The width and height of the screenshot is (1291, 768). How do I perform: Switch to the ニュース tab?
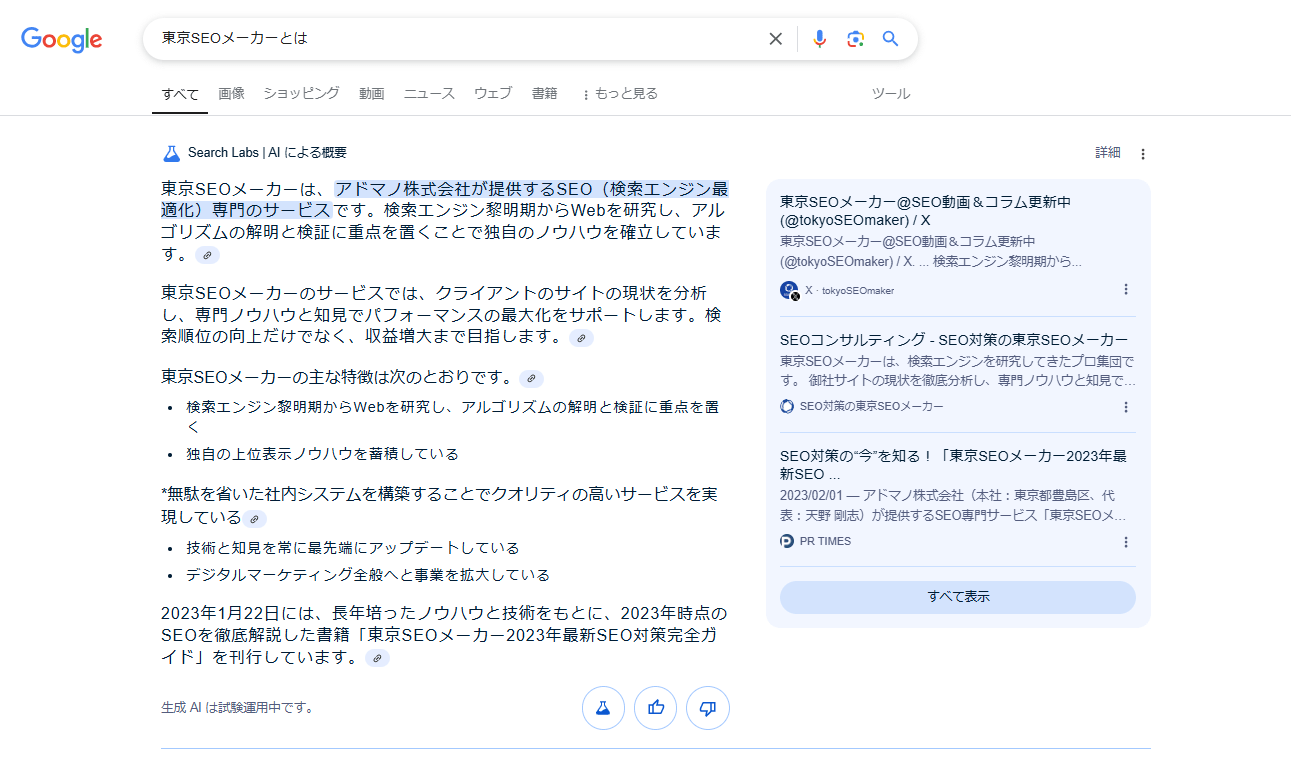point(429,93)
